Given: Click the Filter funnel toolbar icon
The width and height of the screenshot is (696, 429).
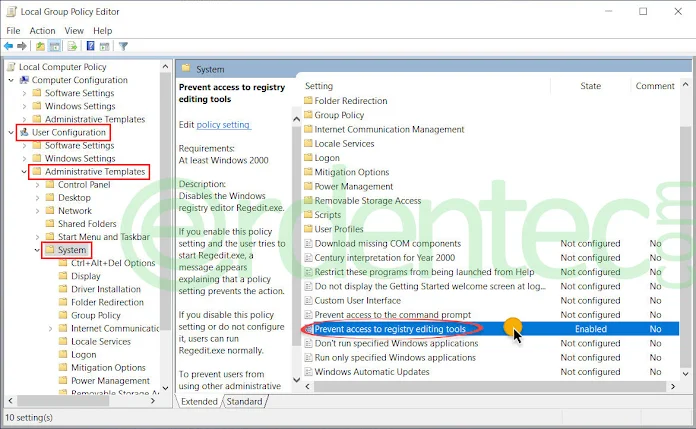Looking at the screenshot, I should tap(123, 46).
